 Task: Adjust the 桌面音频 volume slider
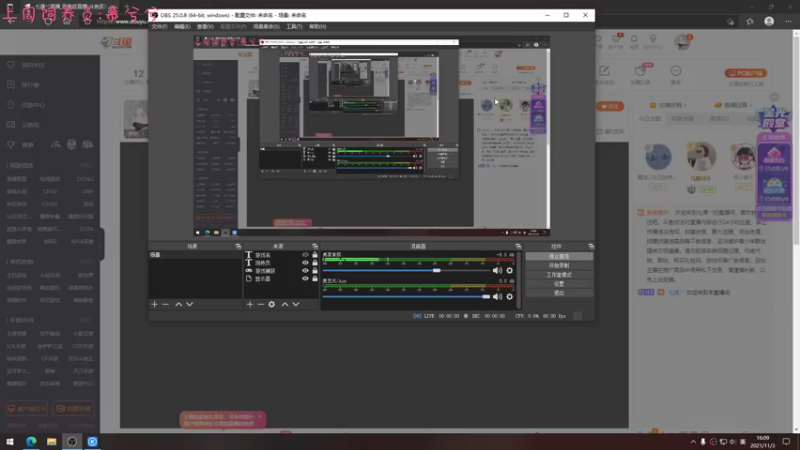pyautogui.click(x=407, y=270)
